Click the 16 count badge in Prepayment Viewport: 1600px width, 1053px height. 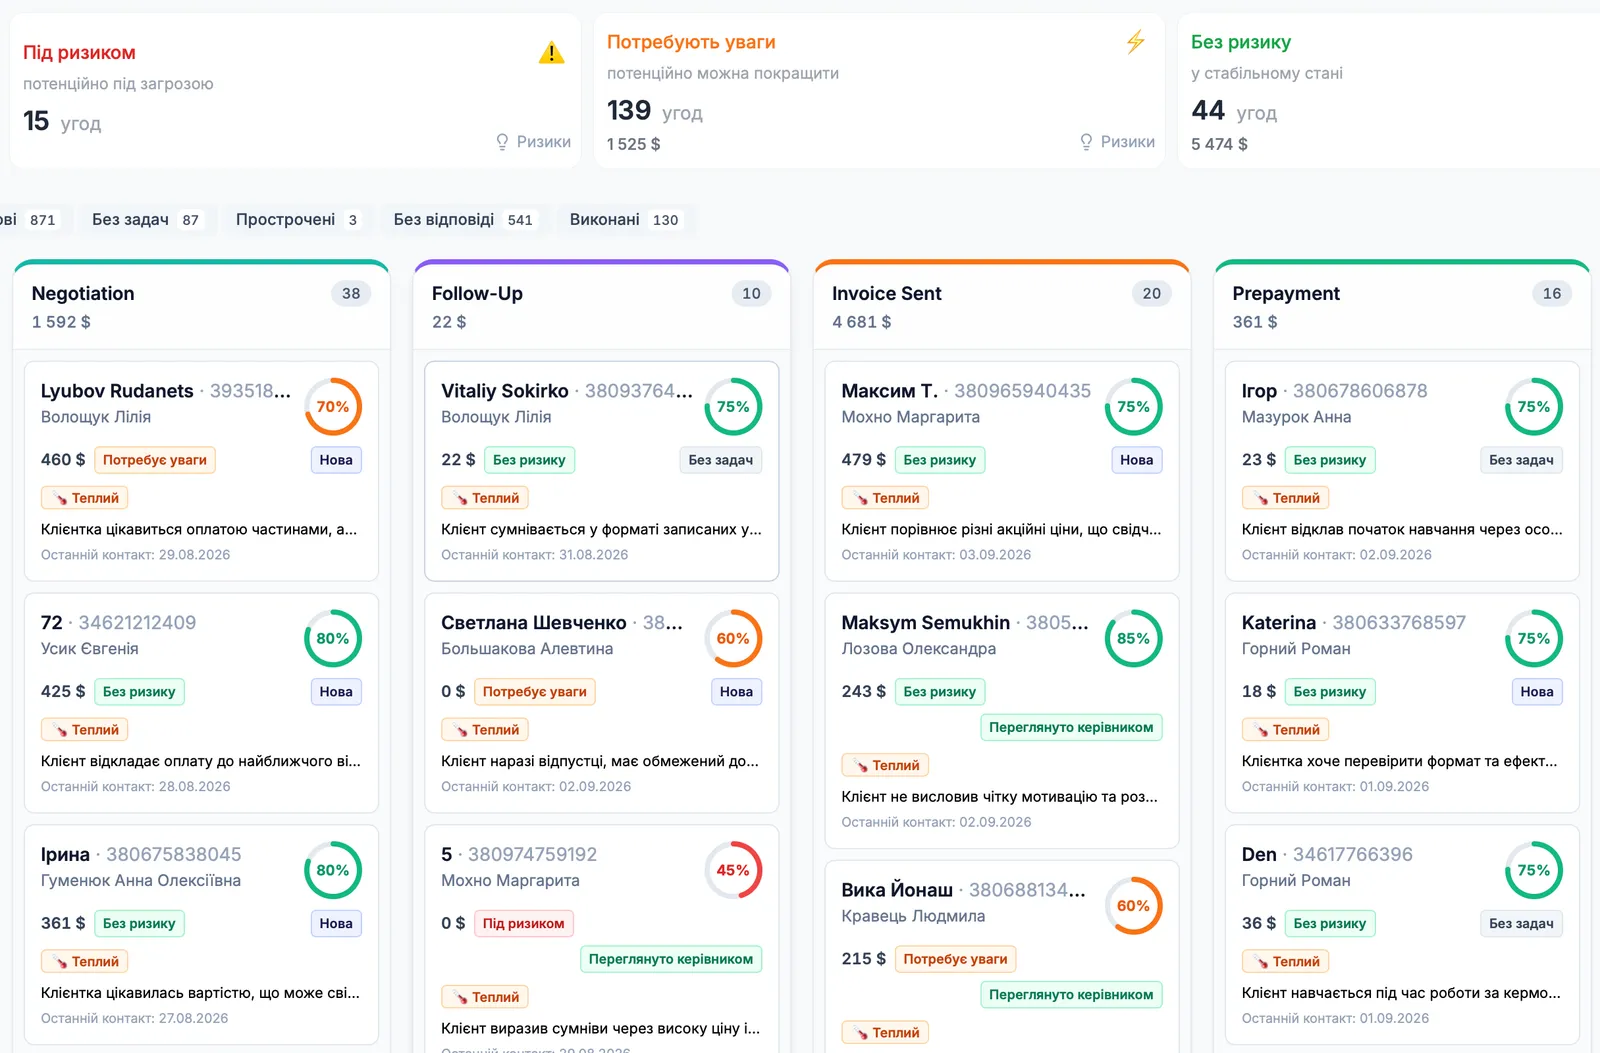(1552, 294)
